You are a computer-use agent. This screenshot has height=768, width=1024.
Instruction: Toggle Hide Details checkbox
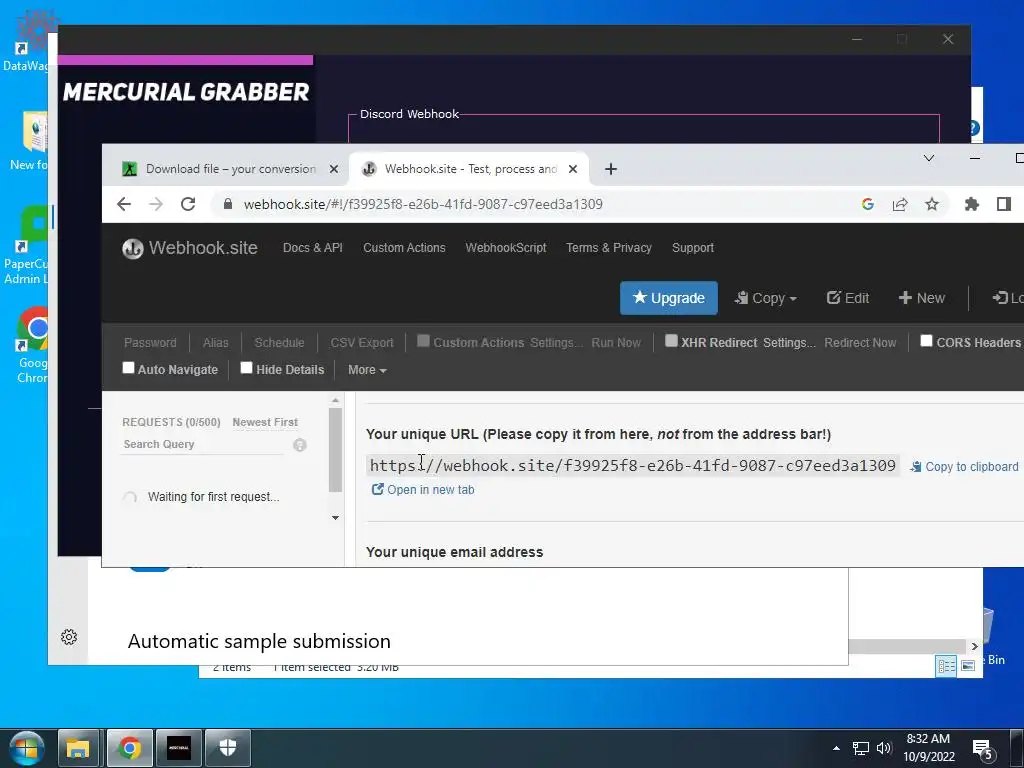click(246, 368)
